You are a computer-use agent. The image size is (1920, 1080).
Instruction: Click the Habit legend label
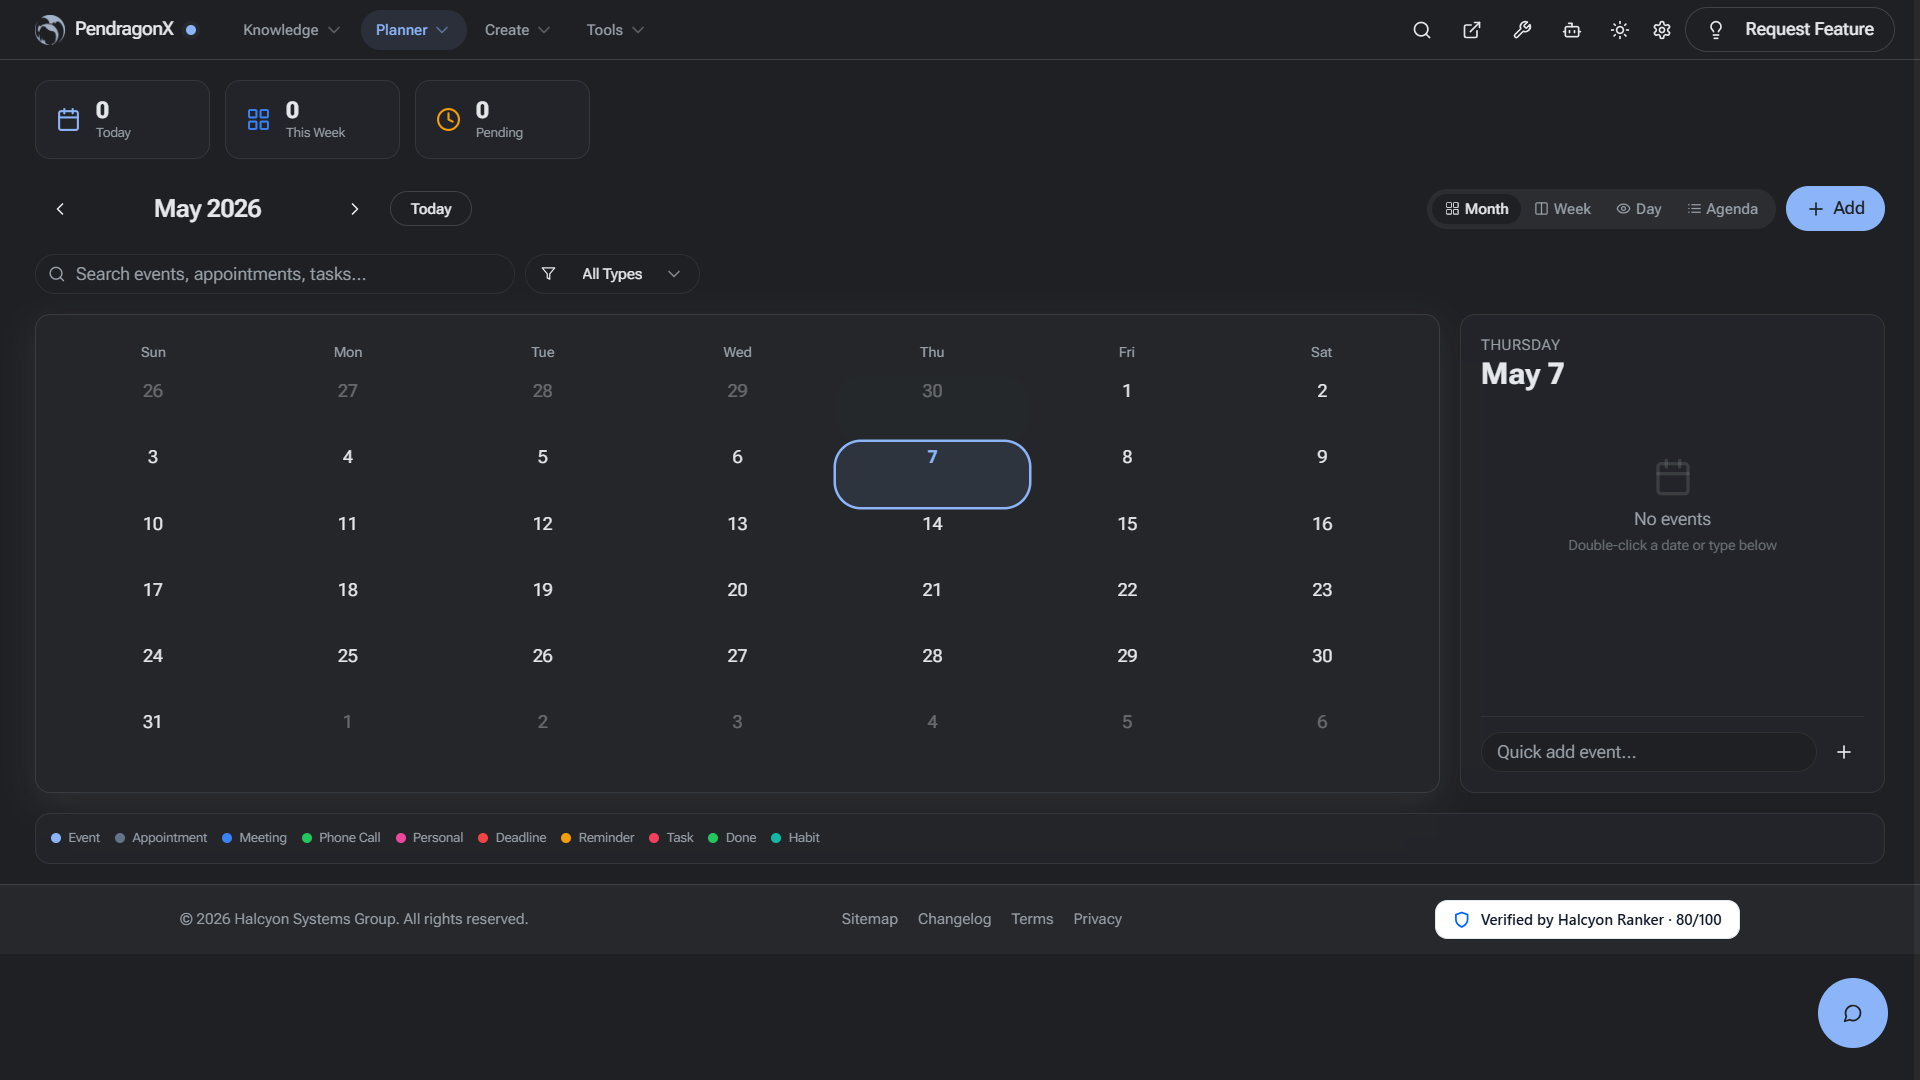(804, 838)
